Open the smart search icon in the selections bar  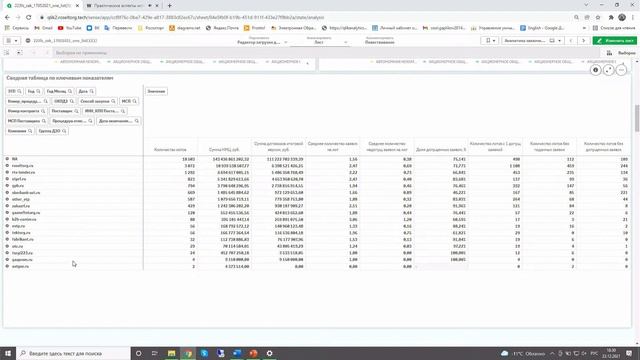(7, 53)
